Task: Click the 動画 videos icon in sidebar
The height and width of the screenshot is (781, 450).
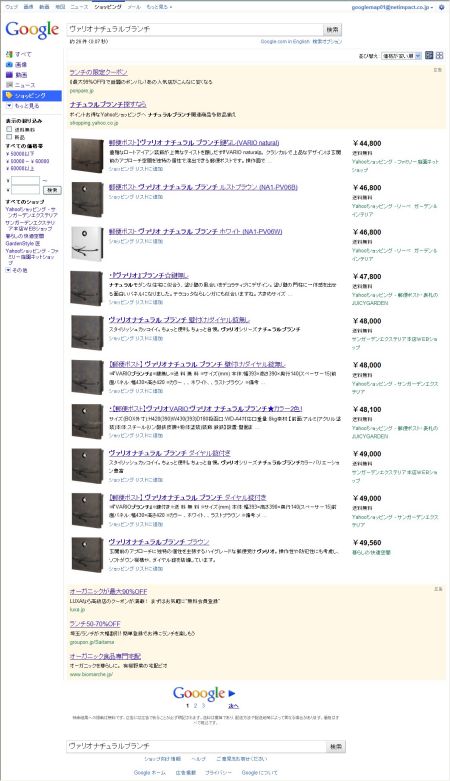Action: pos(9,75)
